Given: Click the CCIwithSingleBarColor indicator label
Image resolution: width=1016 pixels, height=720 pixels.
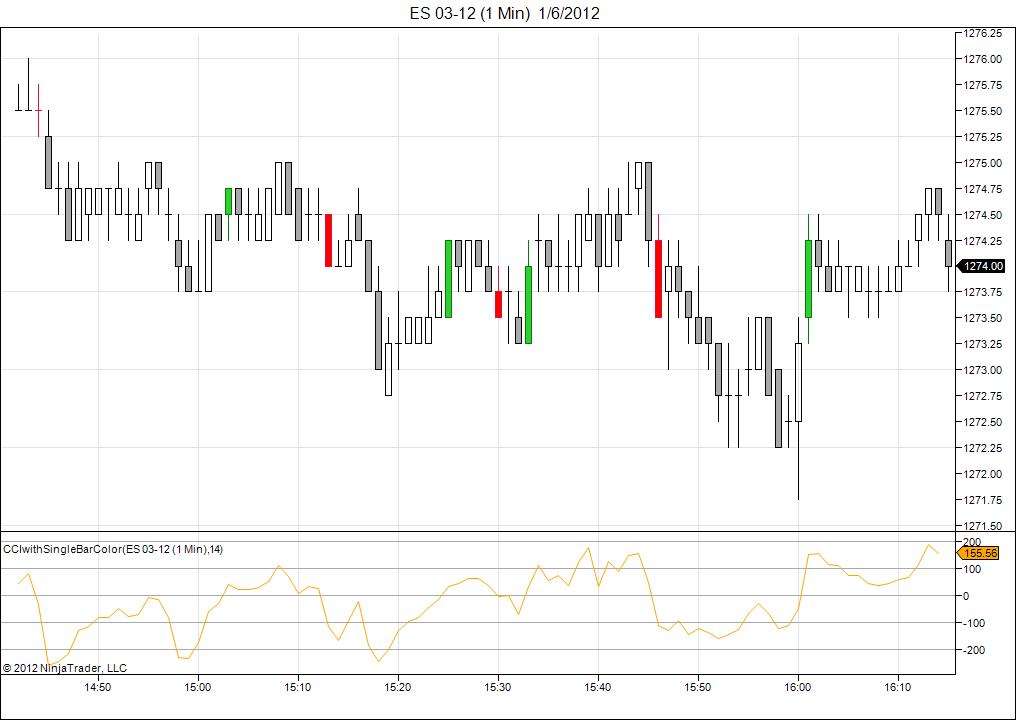Looking at the screenshot, I should coord(113,549).
